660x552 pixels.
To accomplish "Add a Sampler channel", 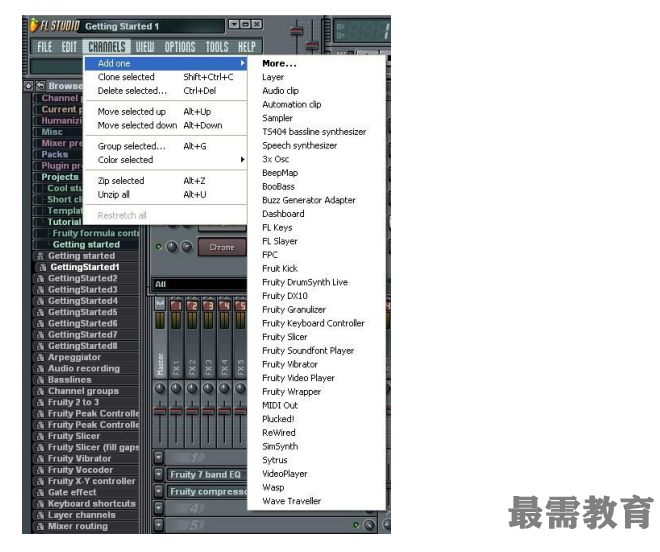I will point(277,118).
